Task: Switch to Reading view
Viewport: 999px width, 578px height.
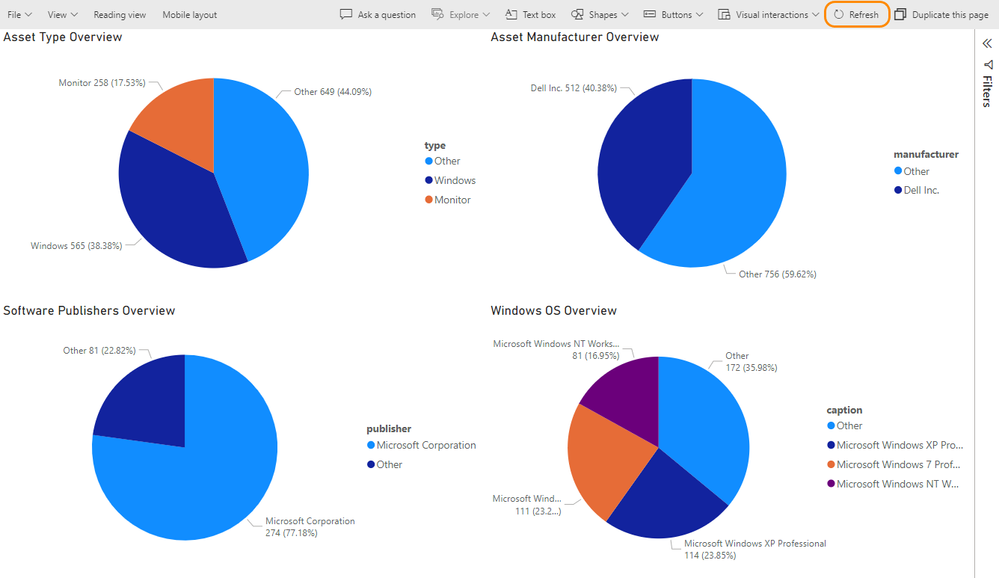Action: point(119,15)
